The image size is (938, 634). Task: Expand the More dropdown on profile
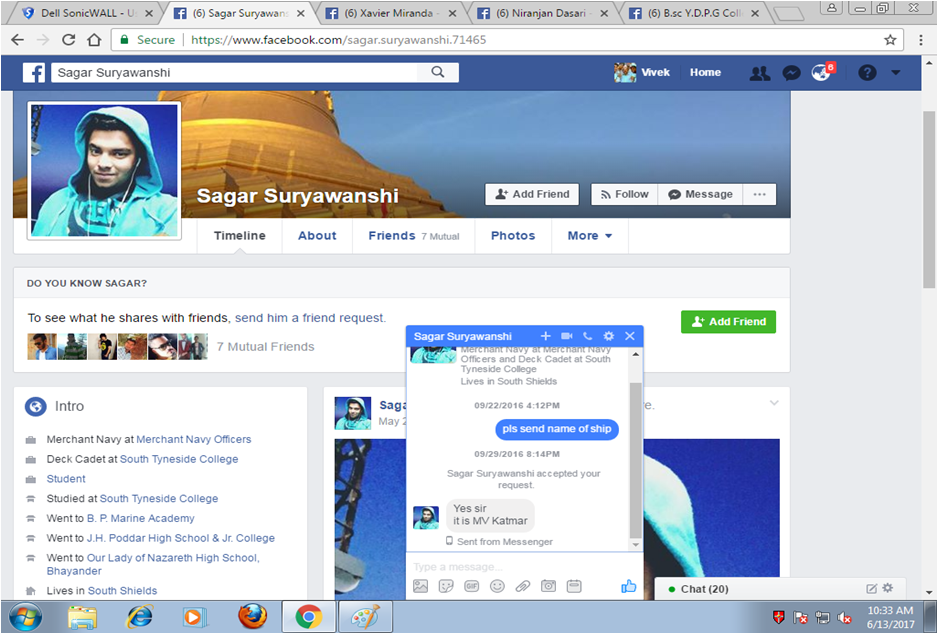coord(589,236)
